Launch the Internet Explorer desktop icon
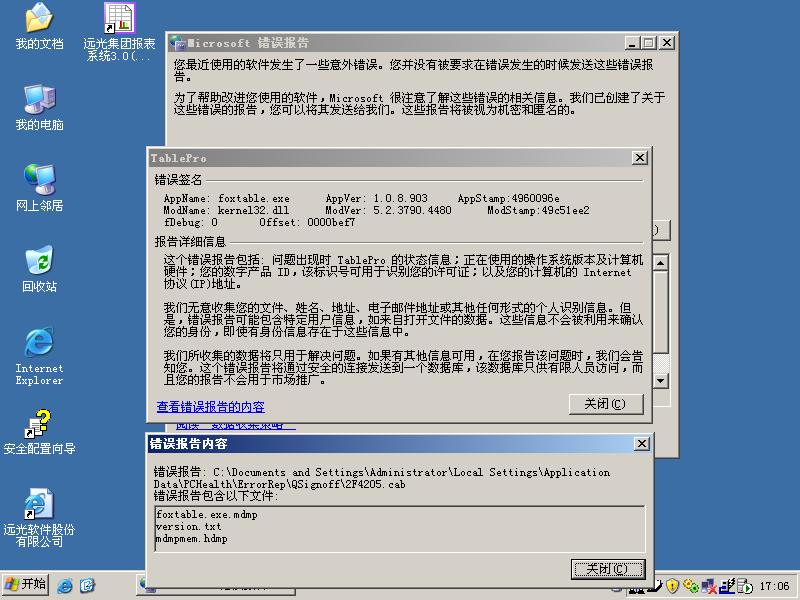This screenshot has height=600, width=800. [39, 357]
